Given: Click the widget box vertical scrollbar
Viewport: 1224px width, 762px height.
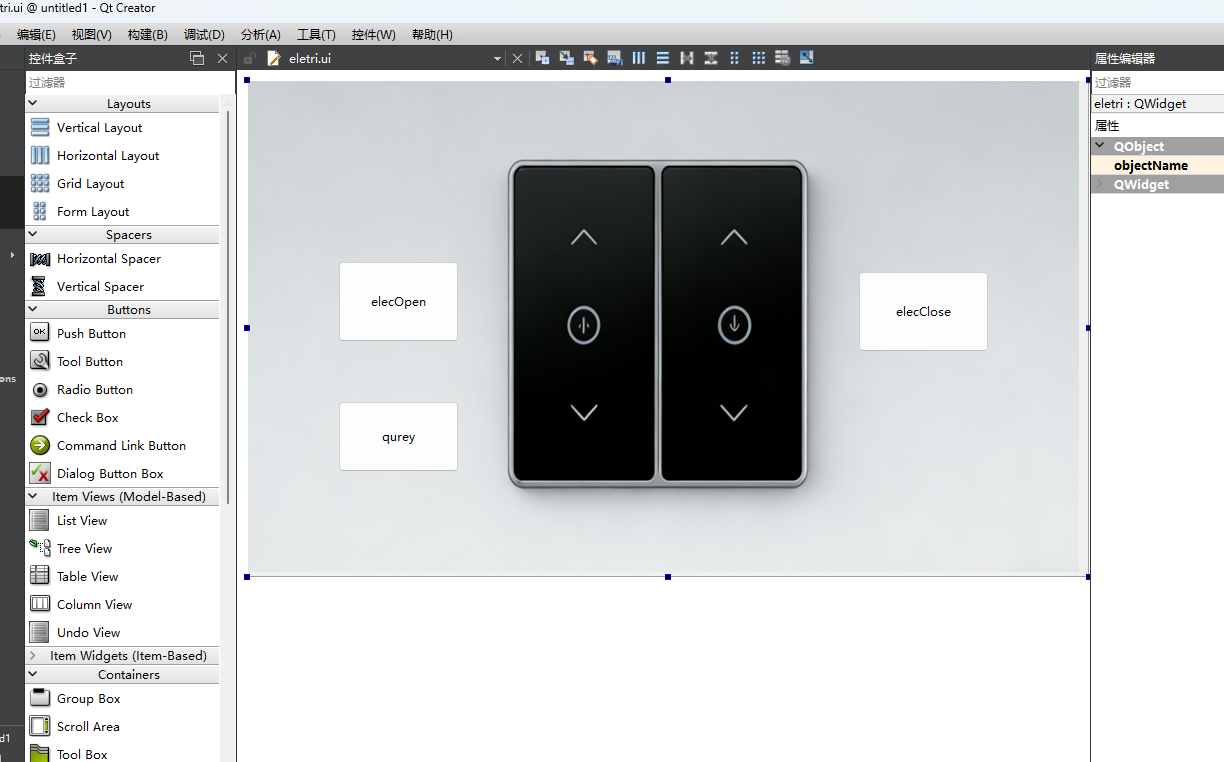Looking at the screenshot, I should [228, 305].
